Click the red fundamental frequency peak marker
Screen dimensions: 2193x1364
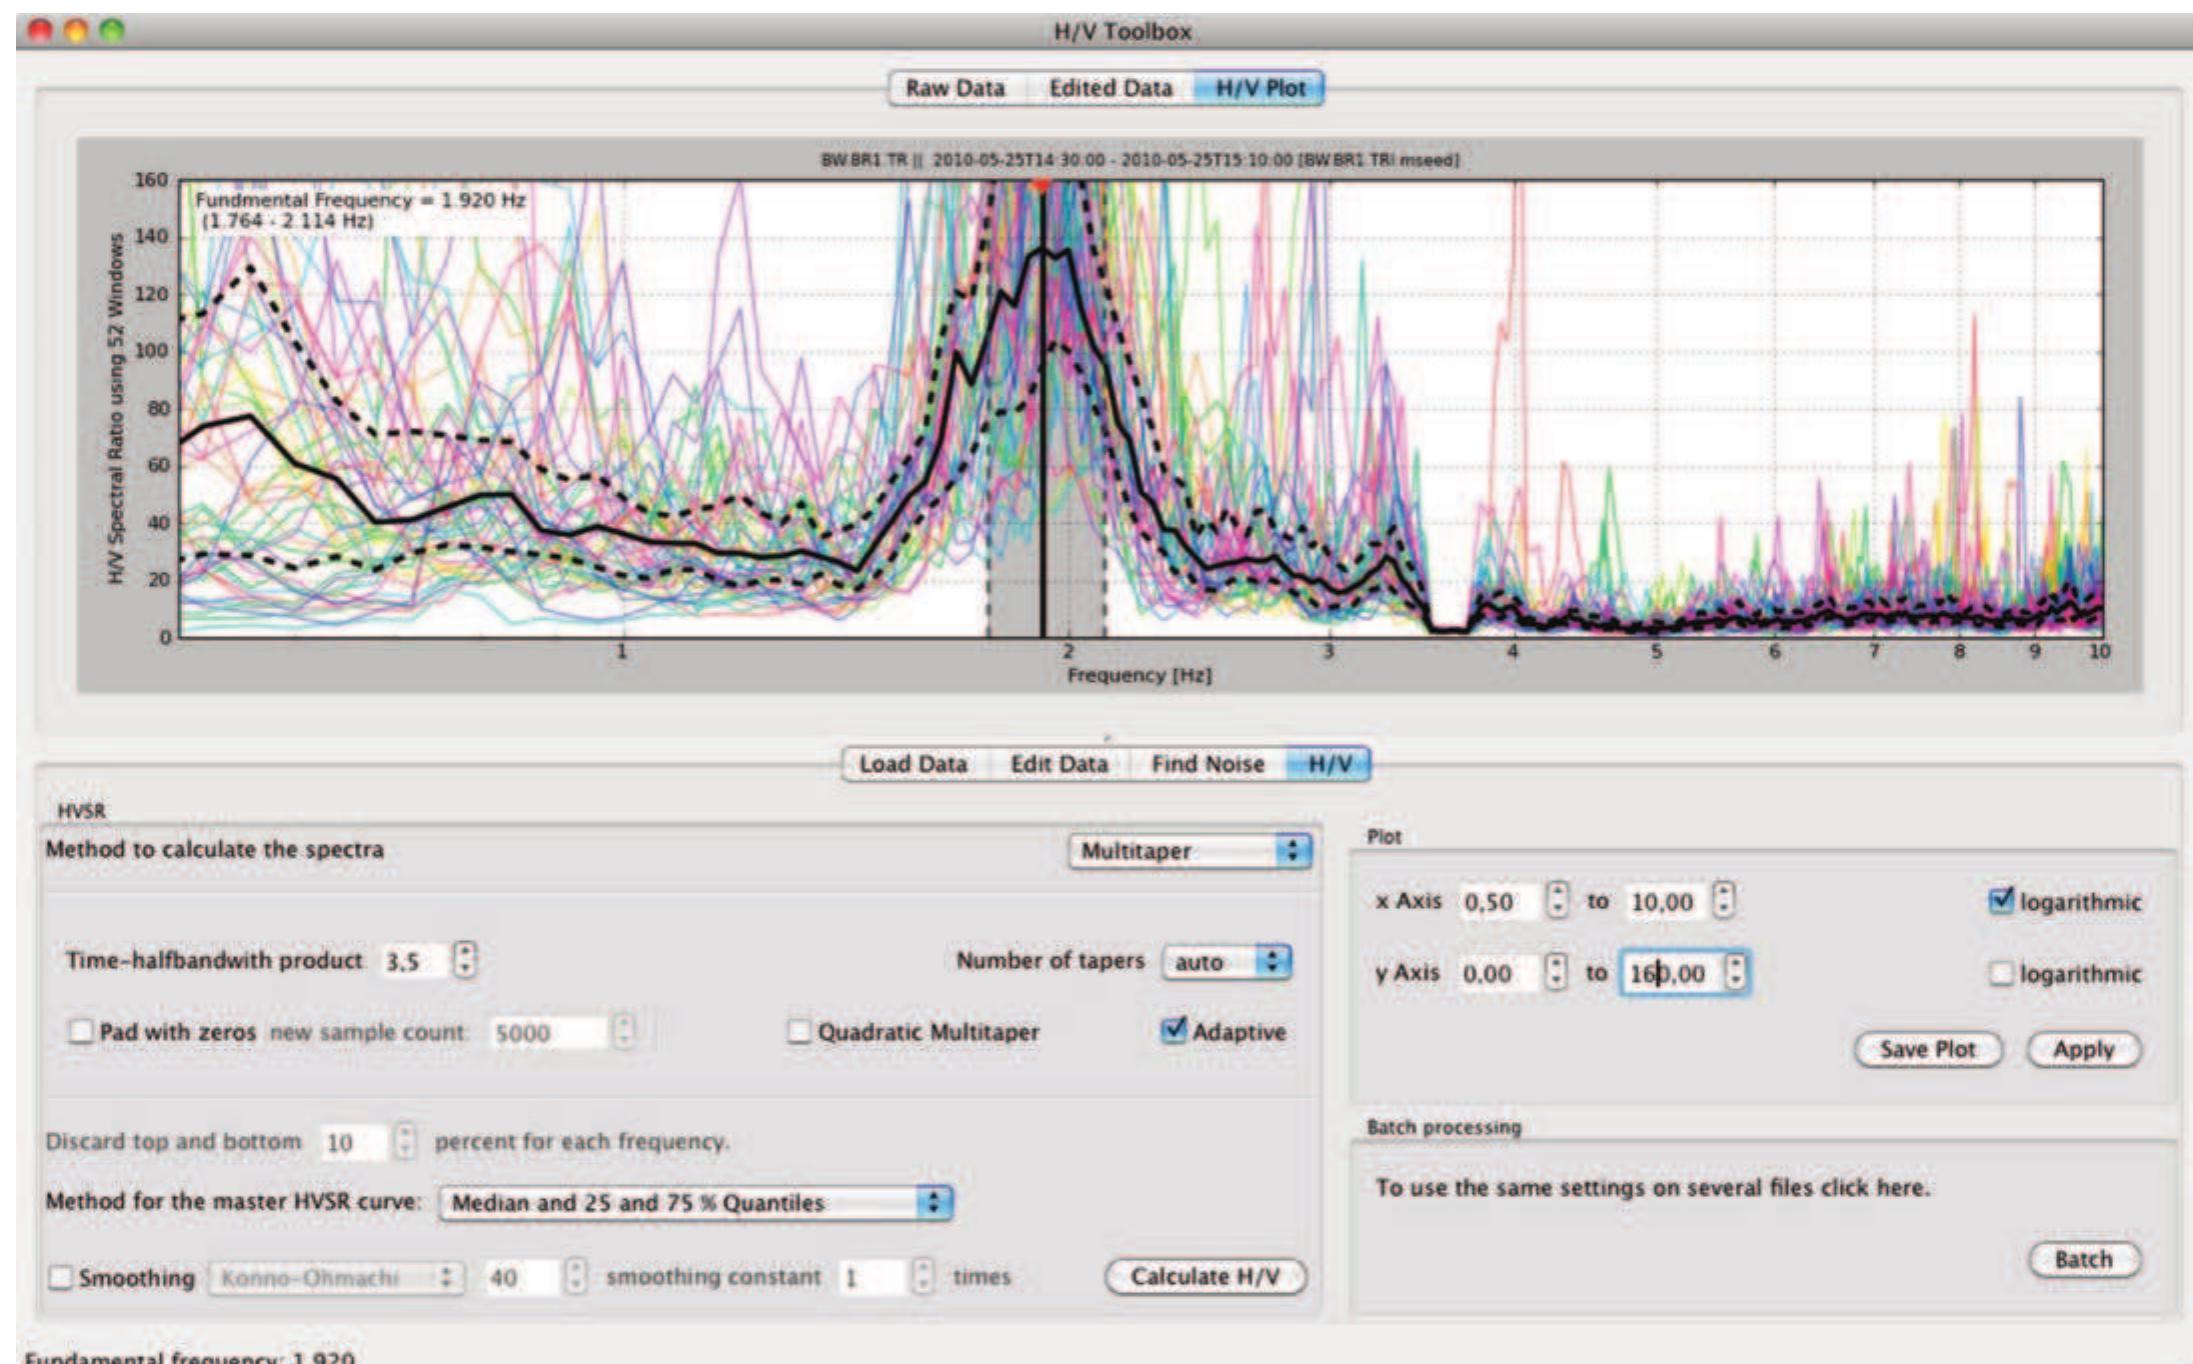tap(1041, 185)
